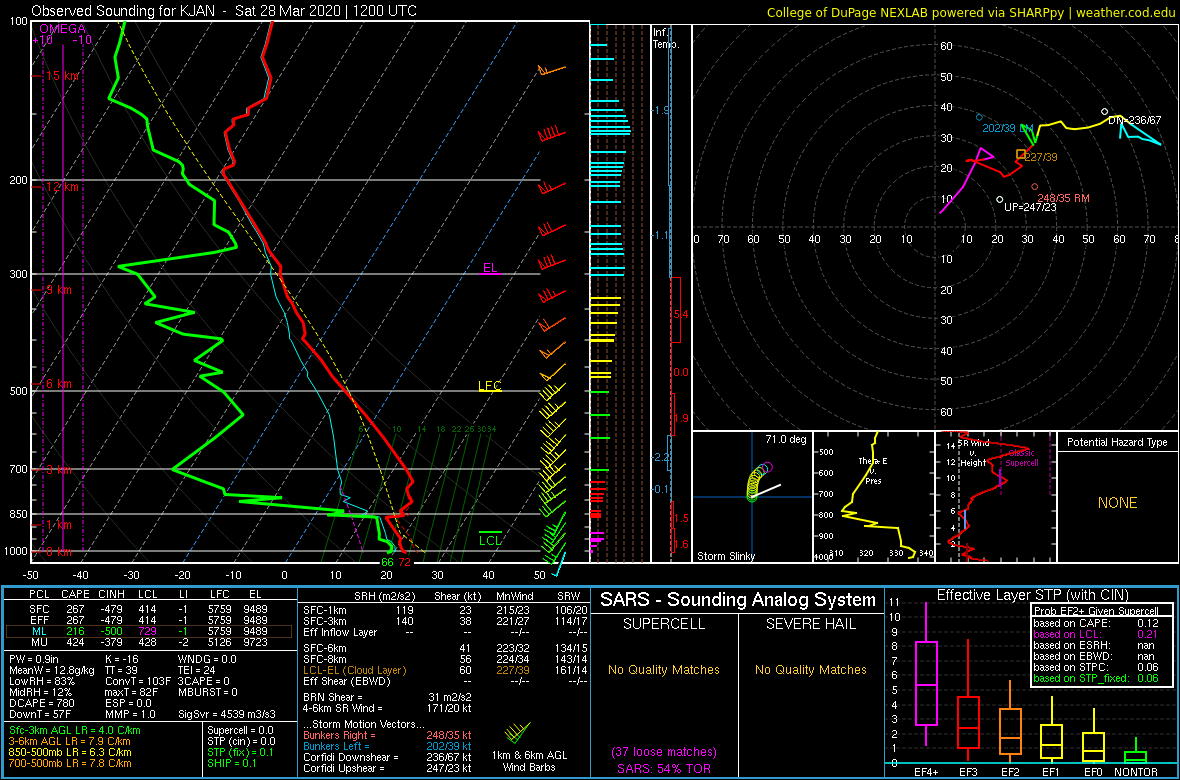Image resolution: width=1180 pixels, height=780 pixels.
Task: Click the '850-500mb LR = 6.3 C/km' line
Action: [x=69, y=751]
